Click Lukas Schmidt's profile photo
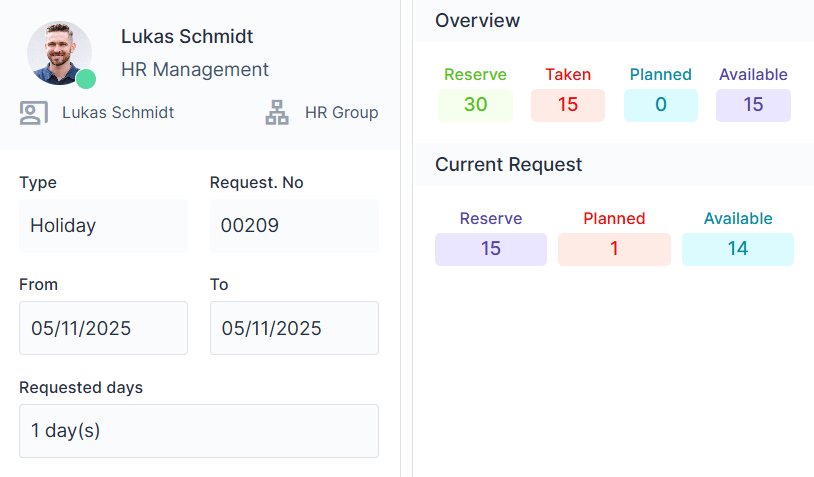Screen dimensions: 814x477 (x=59, y=52)
